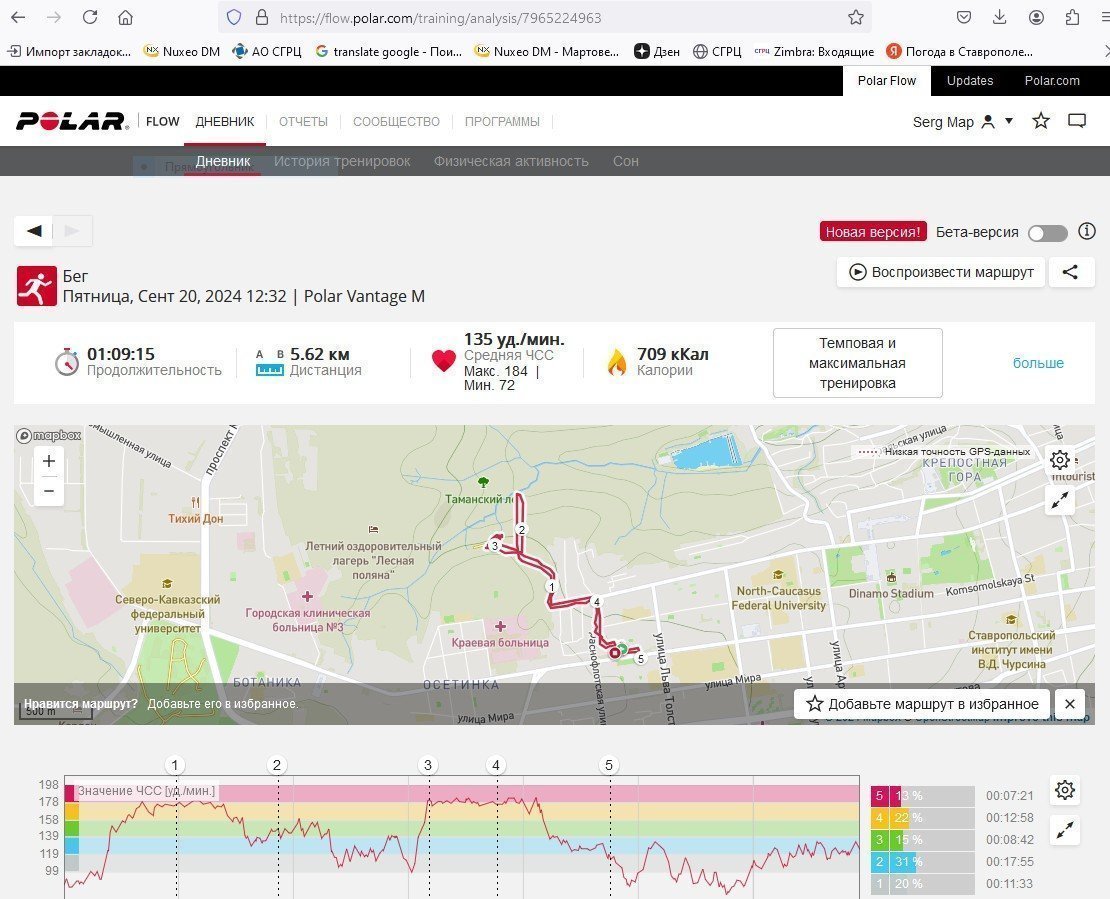The image size is (1110, 899).
Task: Toggle Бета-версия switch on
Action: pyautogui.click(x=1048, y=233)
